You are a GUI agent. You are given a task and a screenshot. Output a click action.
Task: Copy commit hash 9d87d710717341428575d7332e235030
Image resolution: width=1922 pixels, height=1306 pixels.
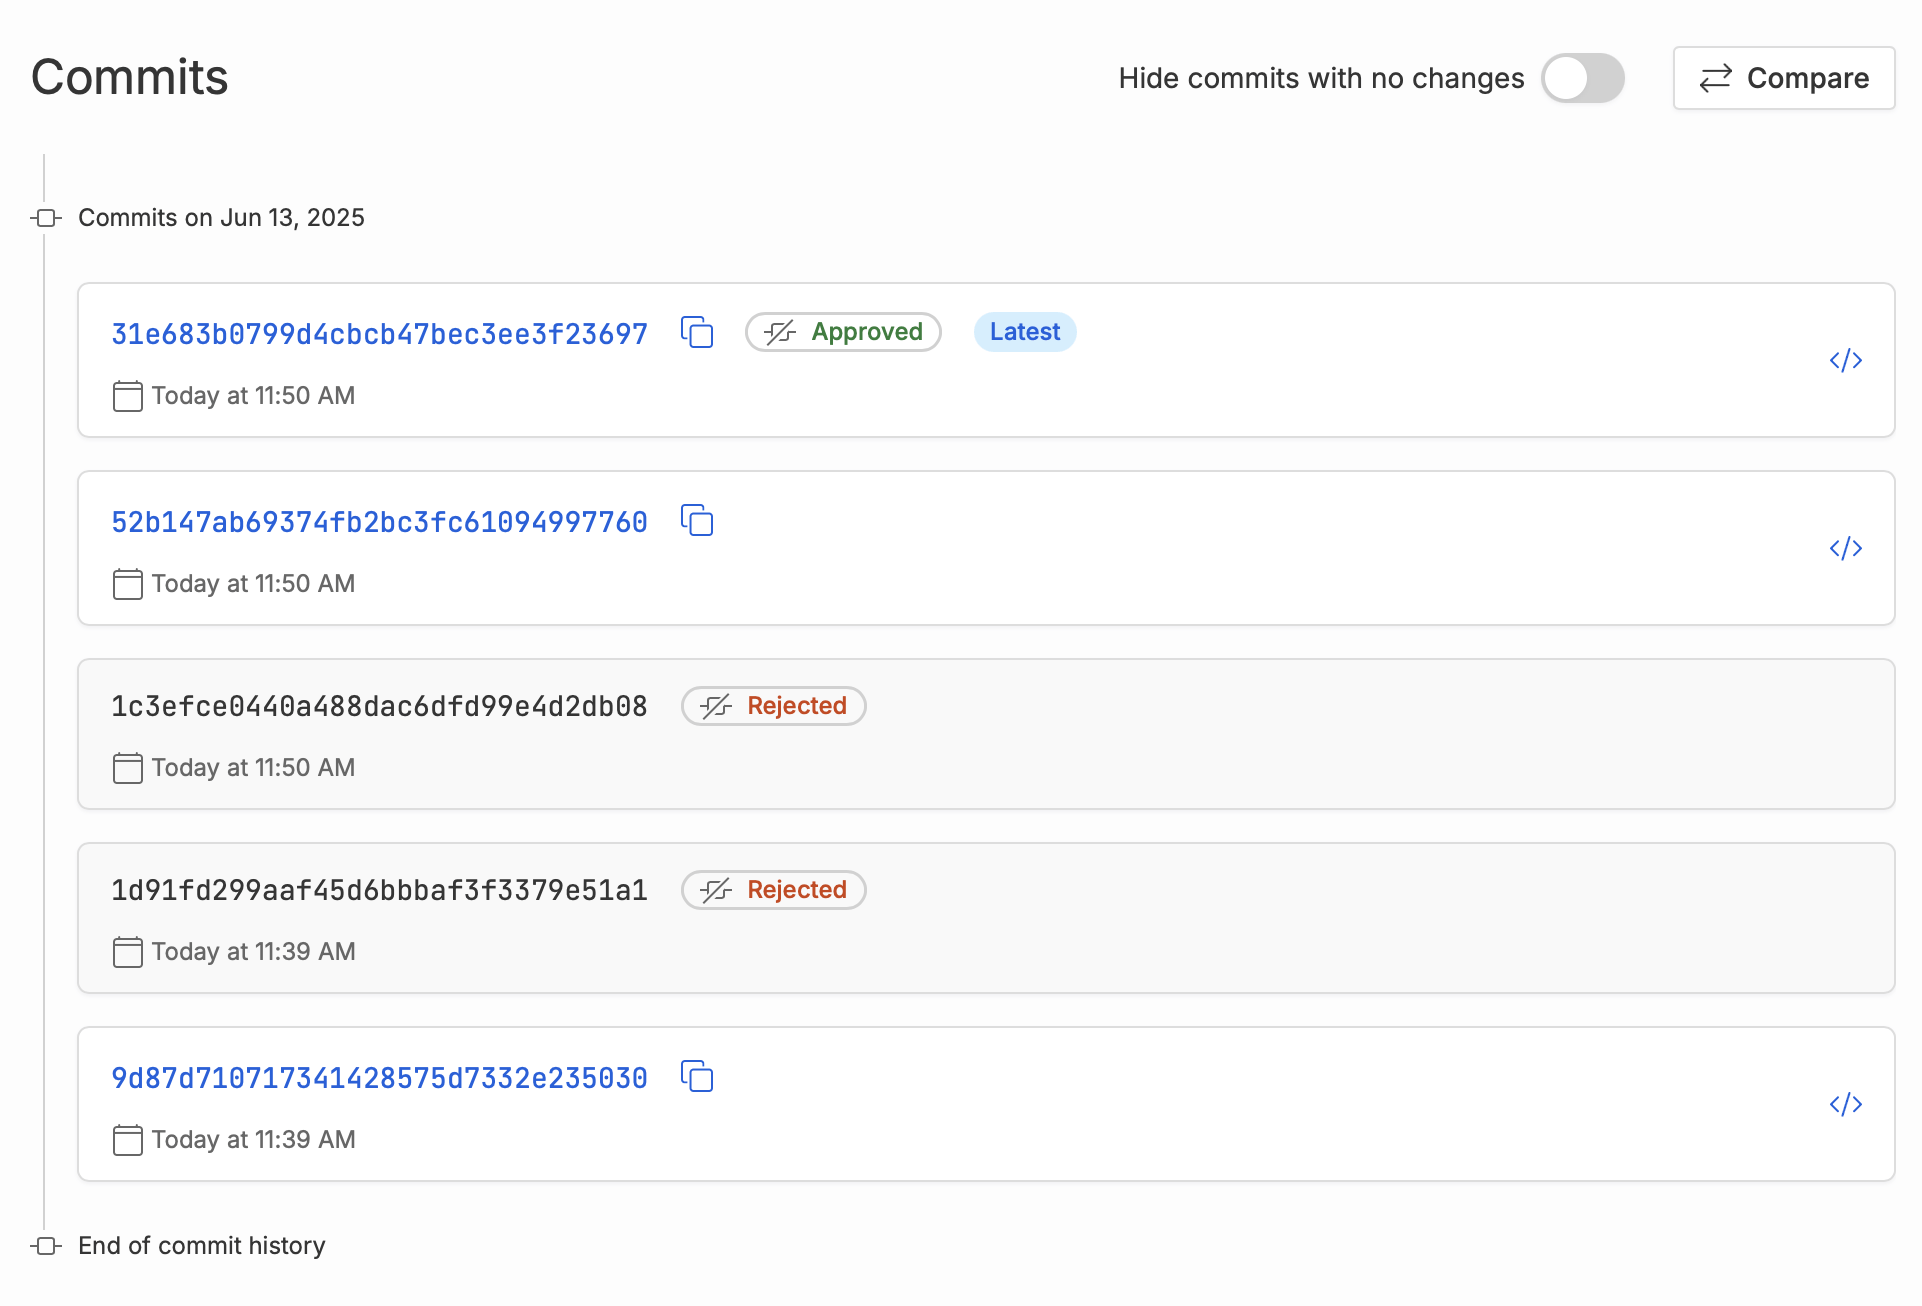pos(697,1076)
